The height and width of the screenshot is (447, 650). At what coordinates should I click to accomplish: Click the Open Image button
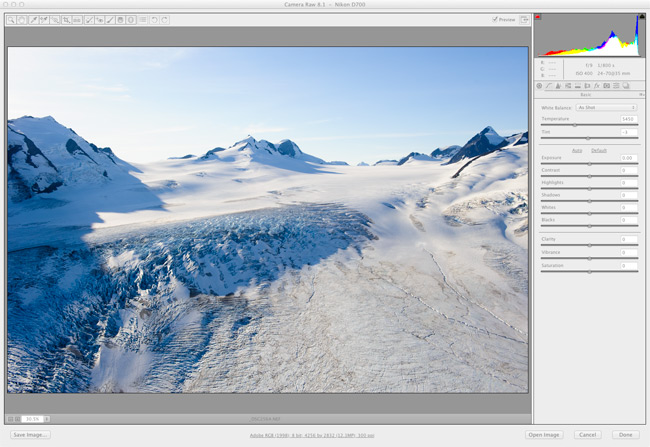[x=544, y=435]
